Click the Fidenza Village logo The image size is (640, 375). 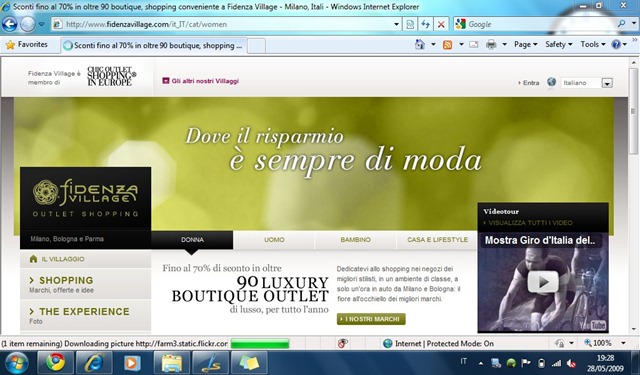click(85, 198)
